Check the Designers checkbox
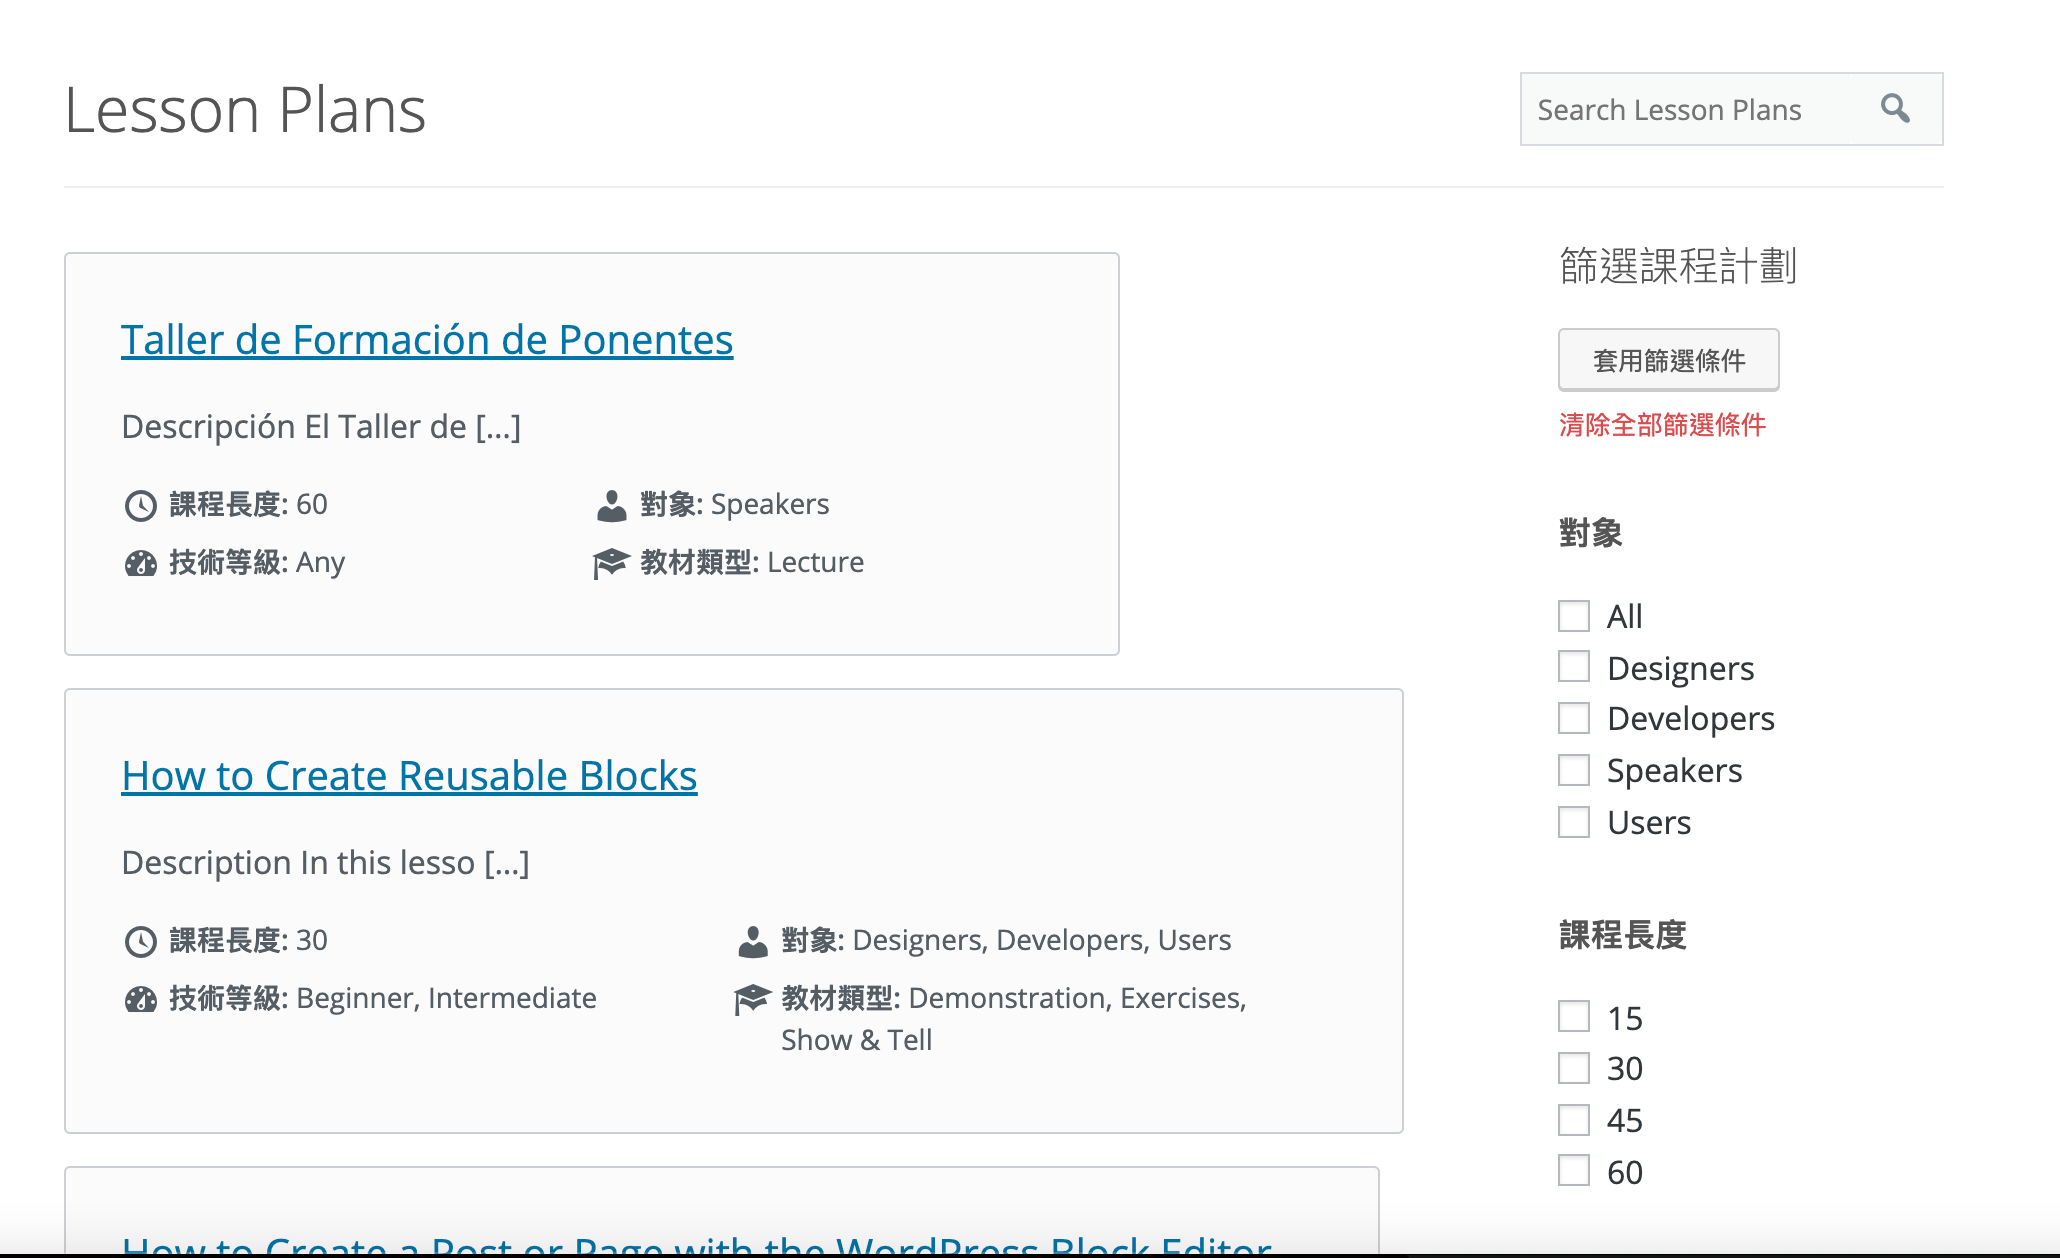Screen dimensions: 2060x1258 [1574, 667]
